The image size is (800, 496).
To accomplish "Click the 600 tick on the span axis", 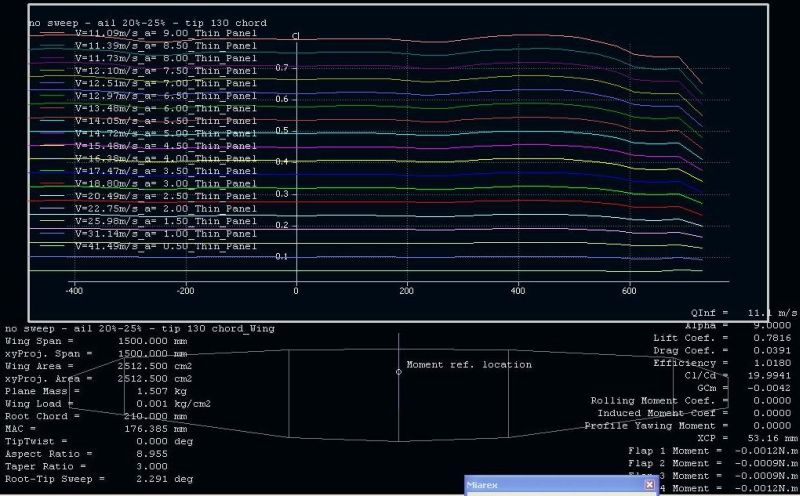I will (629, 291).
